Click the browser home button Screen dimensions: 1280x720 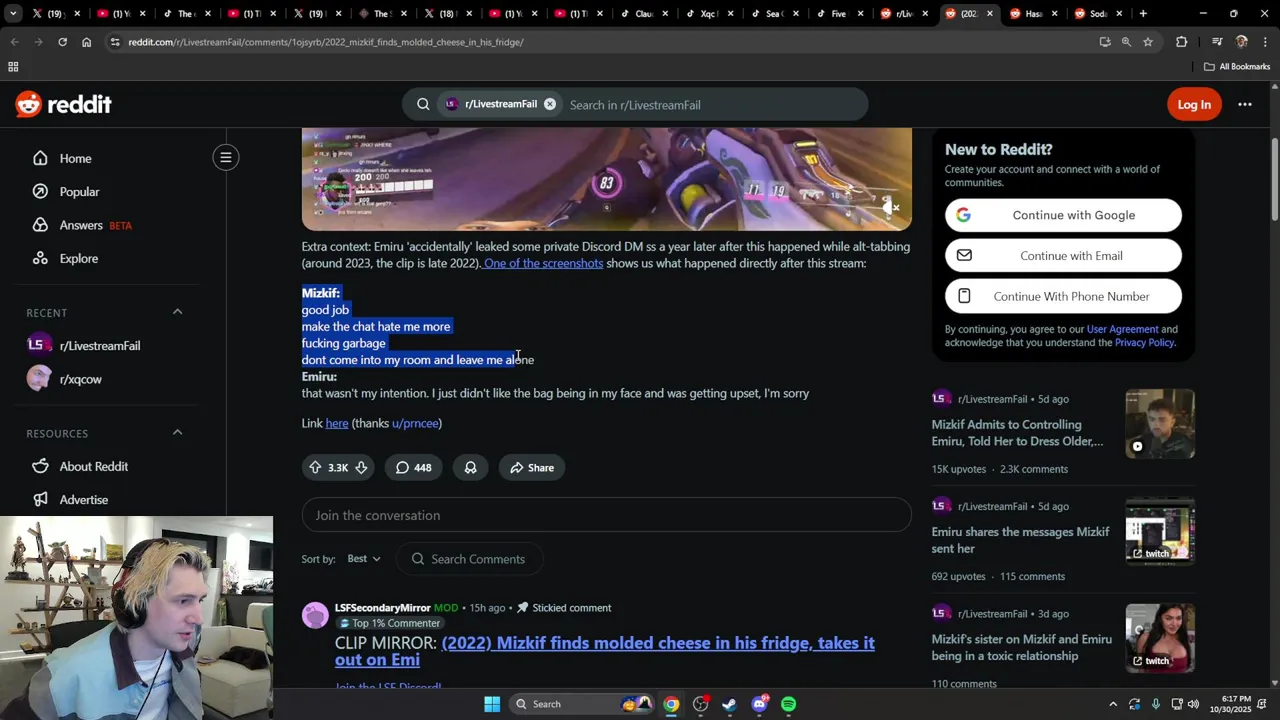(x=86, y=42)
